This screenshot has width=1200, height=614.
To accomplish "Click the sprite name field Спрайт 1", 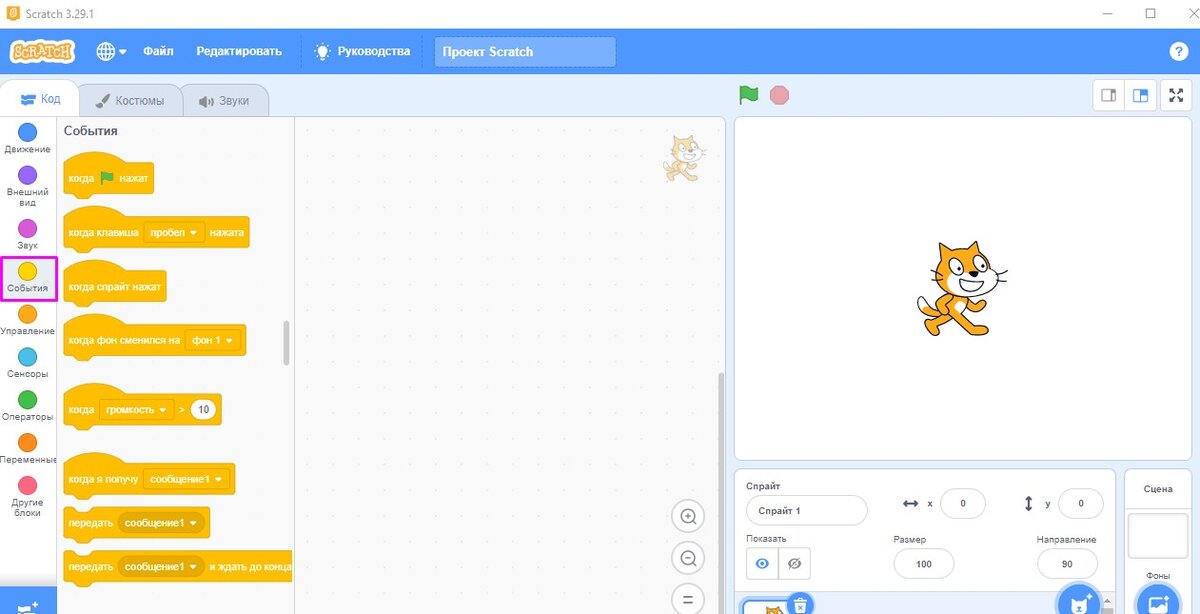I will [x=806, y=510].
